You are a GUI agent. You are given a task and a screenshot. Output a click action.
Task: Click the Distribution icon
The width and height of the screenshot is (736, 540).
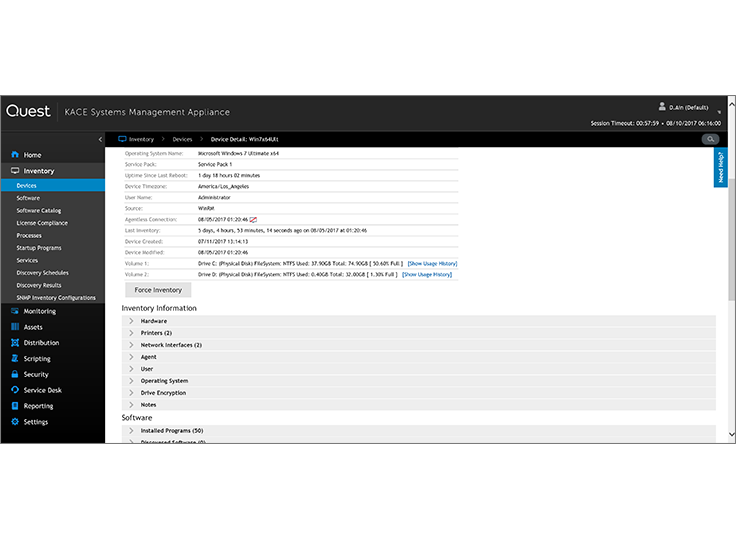coord(15,342)
